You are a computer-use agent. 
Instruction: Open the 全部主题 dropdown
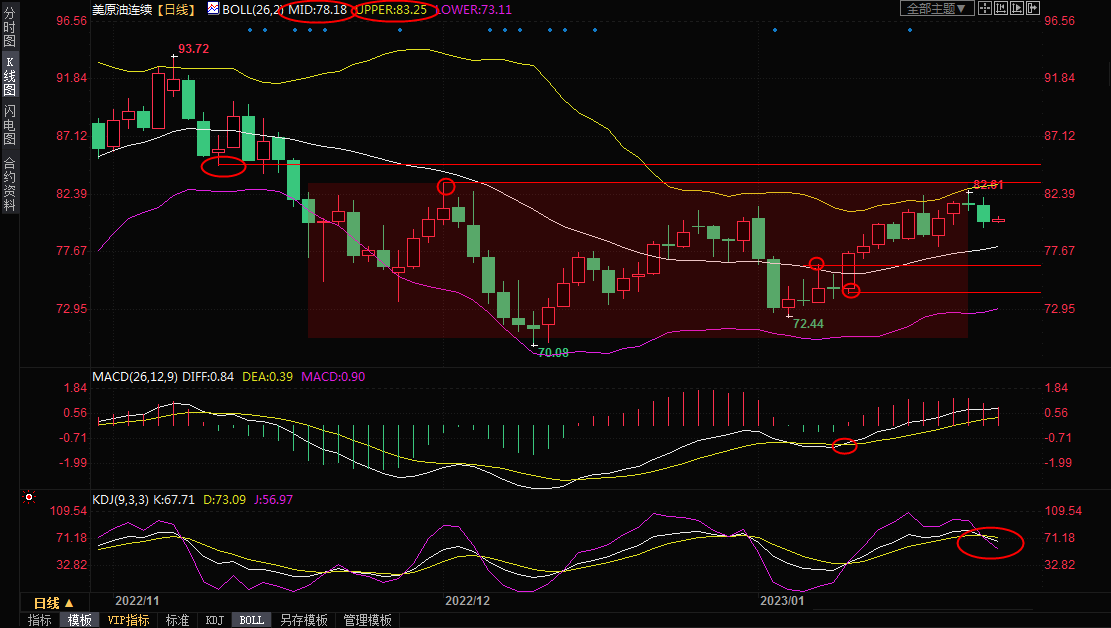937,8
